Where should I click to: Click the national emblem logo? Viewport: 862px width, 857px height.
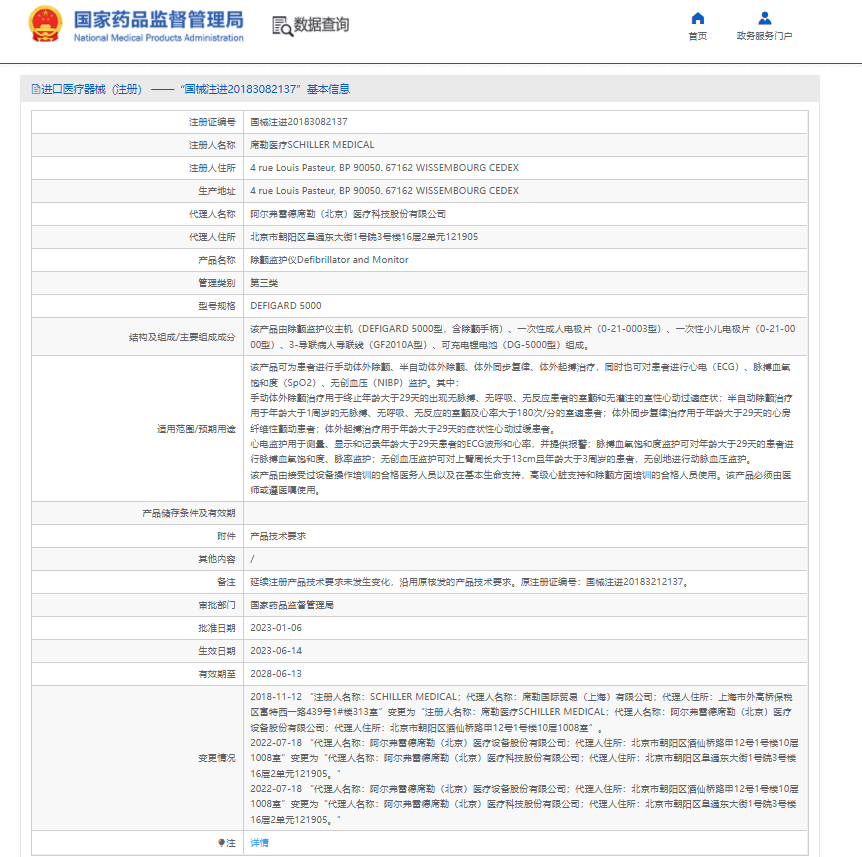coord(45,24)
